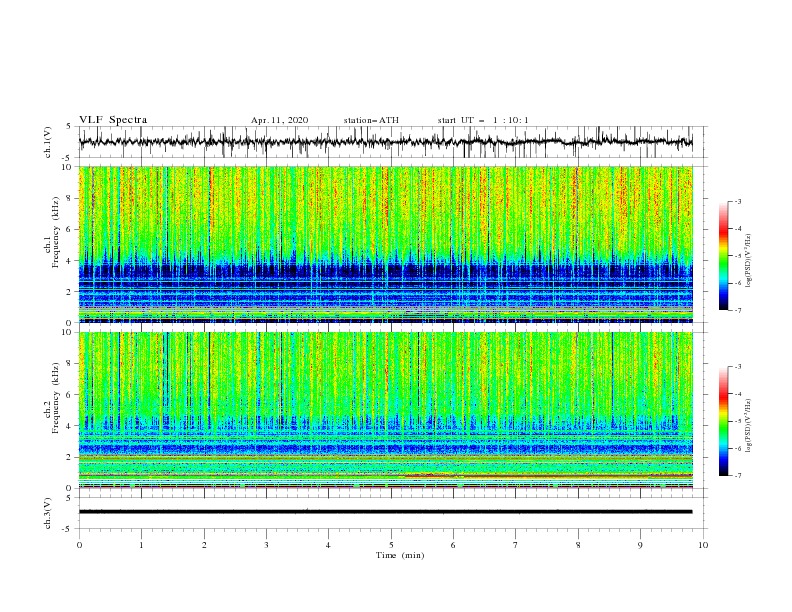This screenshot has height=612, width=792.
Task: Click the "4" kHz tick on ch.1 spectrogram
Action: tap(69, 261)
